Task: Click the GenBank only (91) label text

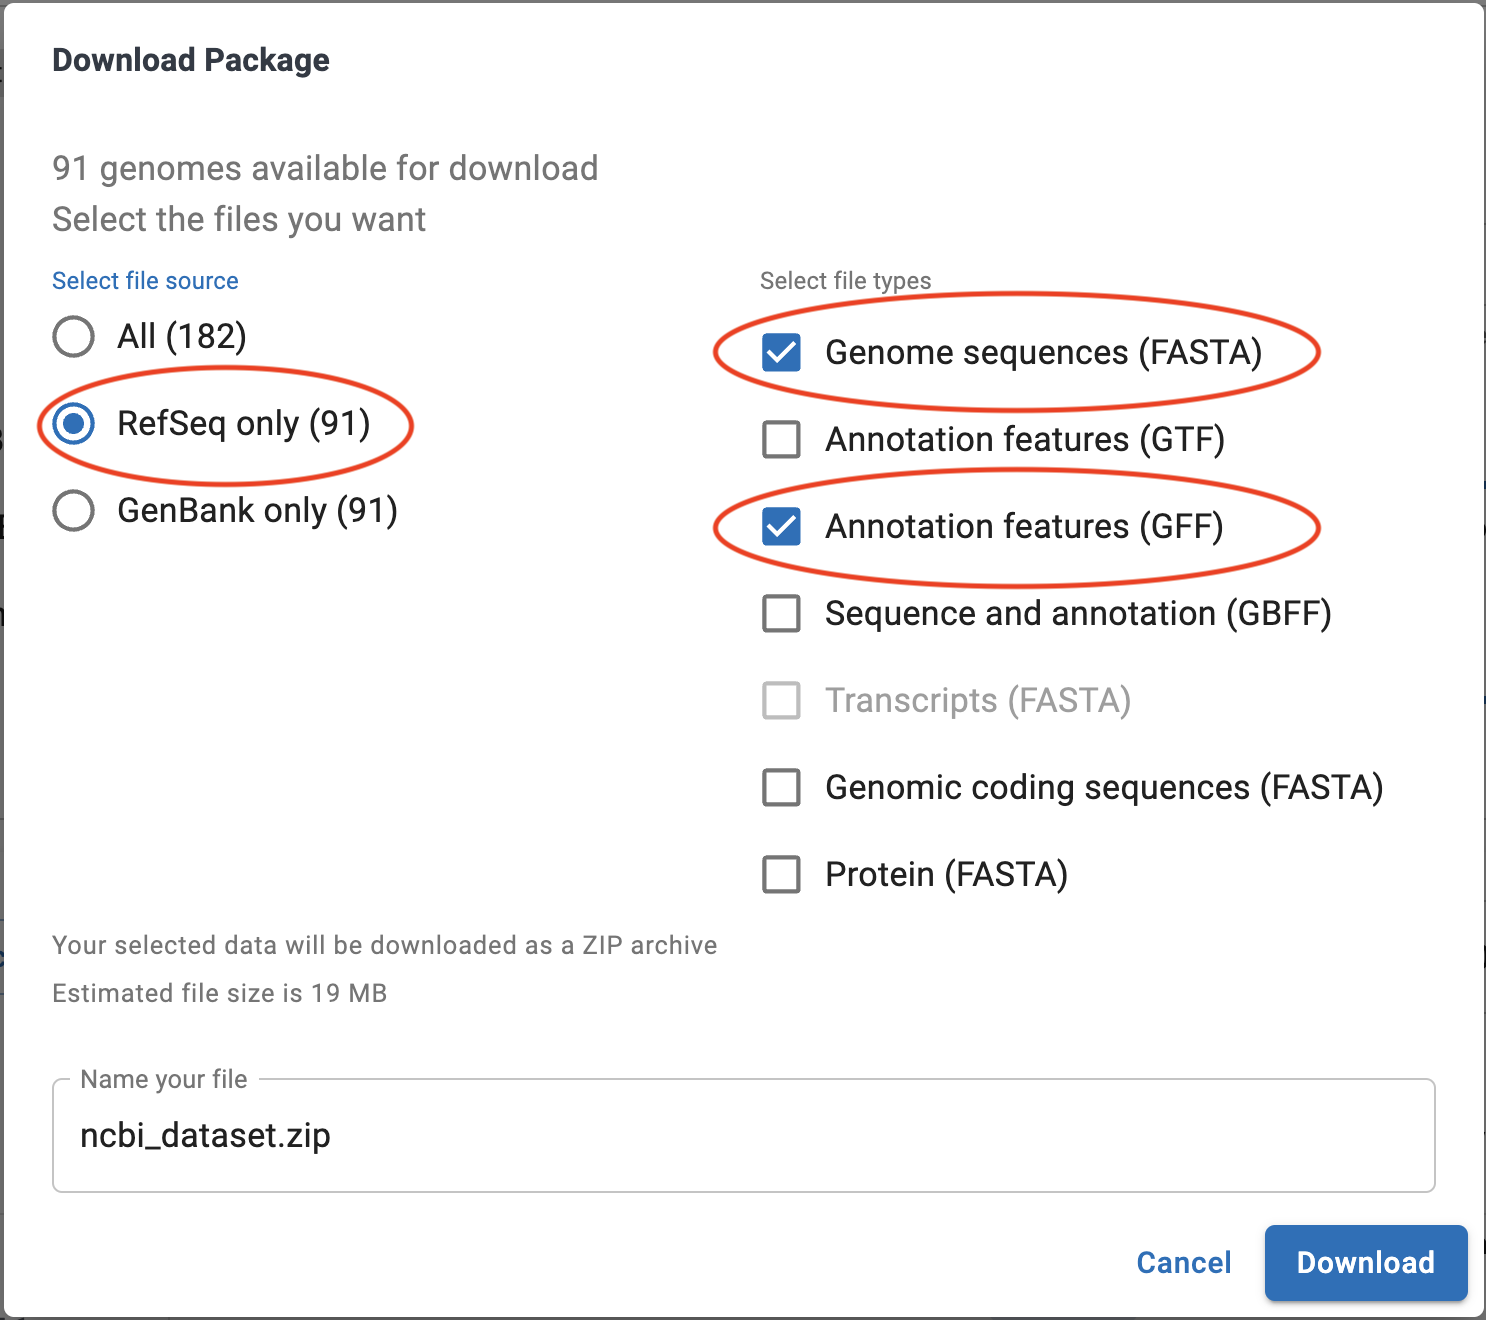Action: tap(257, 511)
